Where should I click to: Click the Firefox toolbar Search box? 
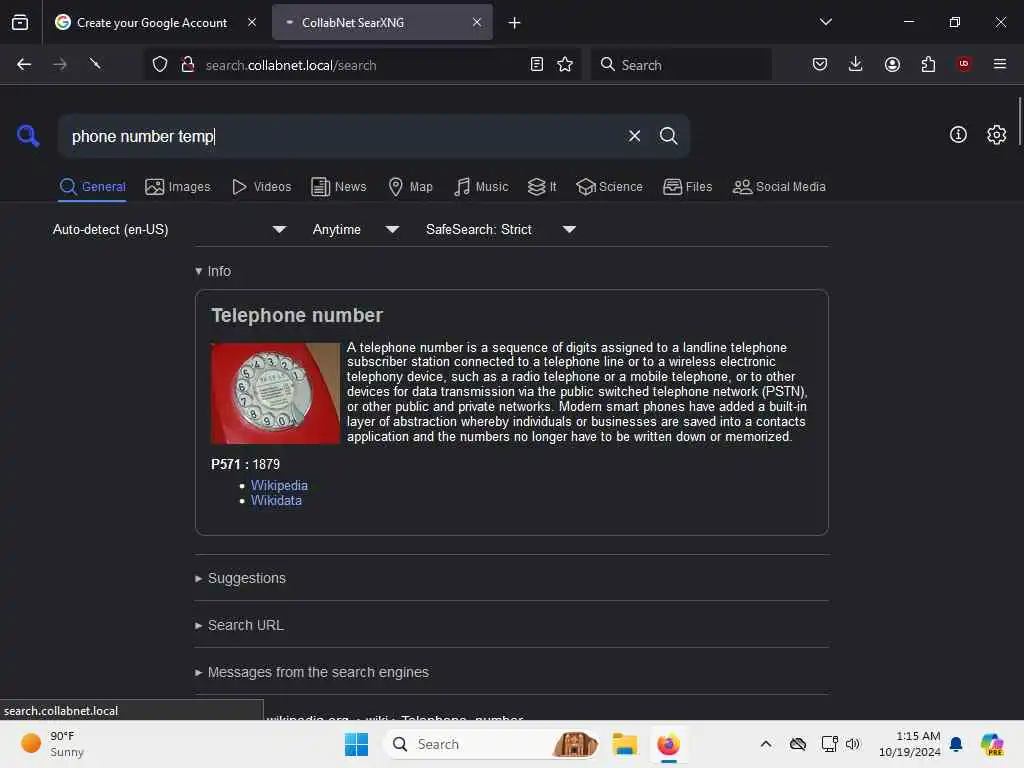(681, 65)
